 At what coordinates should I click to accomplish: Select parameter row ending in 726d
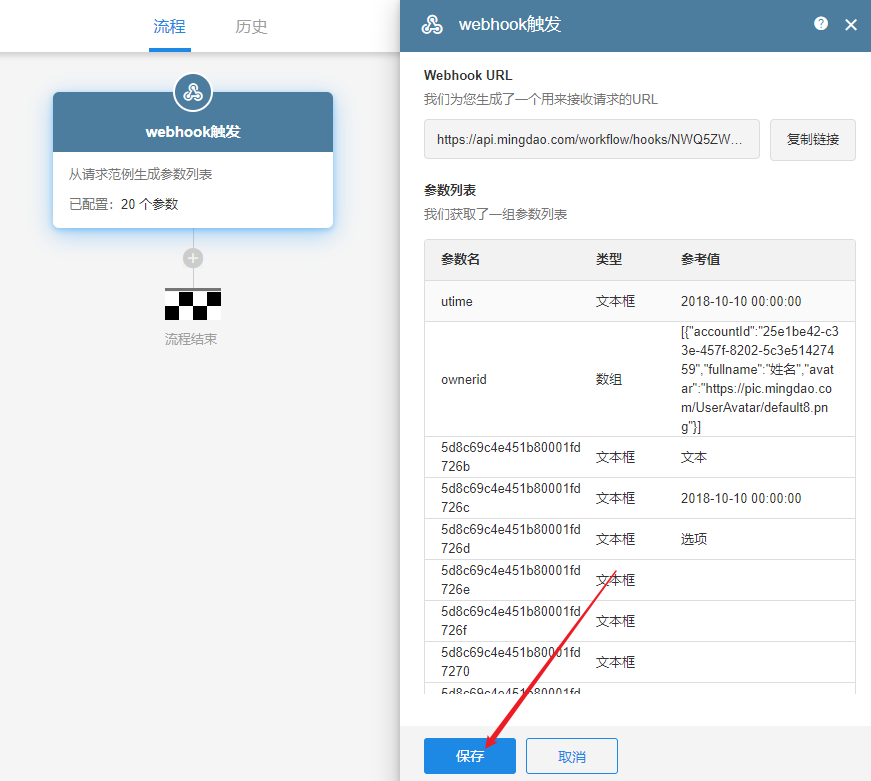pos(639,539)
